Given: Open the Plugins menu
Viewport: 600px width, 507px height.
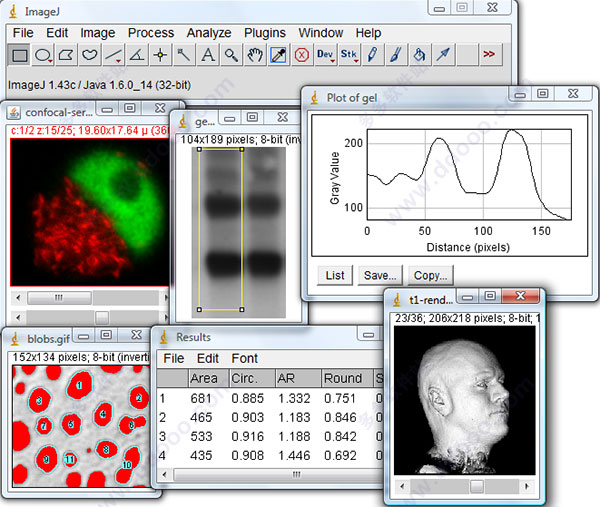Looking at the screenshot, I should point(265,33).
